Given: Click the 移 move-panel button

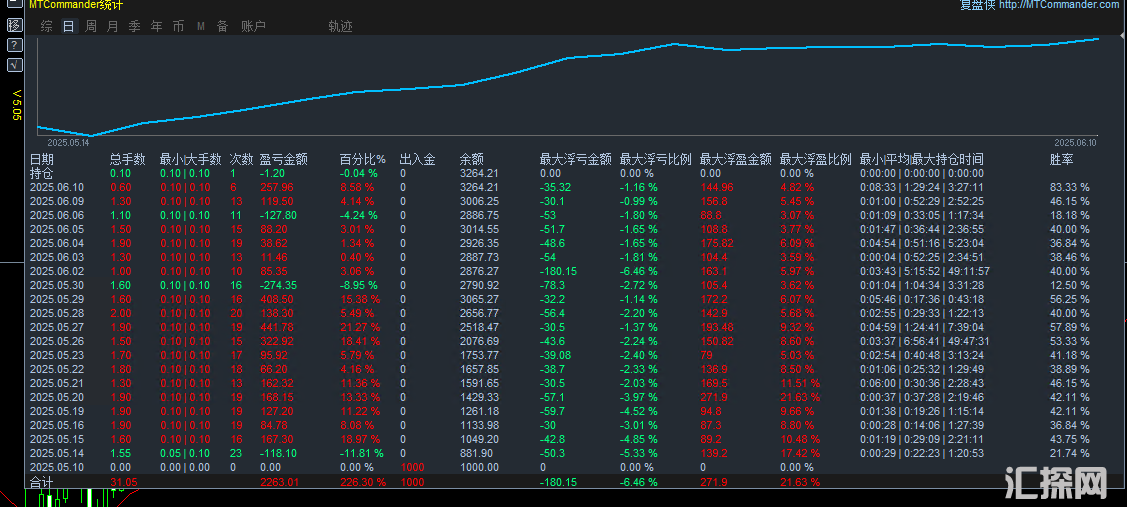Looking at the screenshot, I should tap(14, 25).
